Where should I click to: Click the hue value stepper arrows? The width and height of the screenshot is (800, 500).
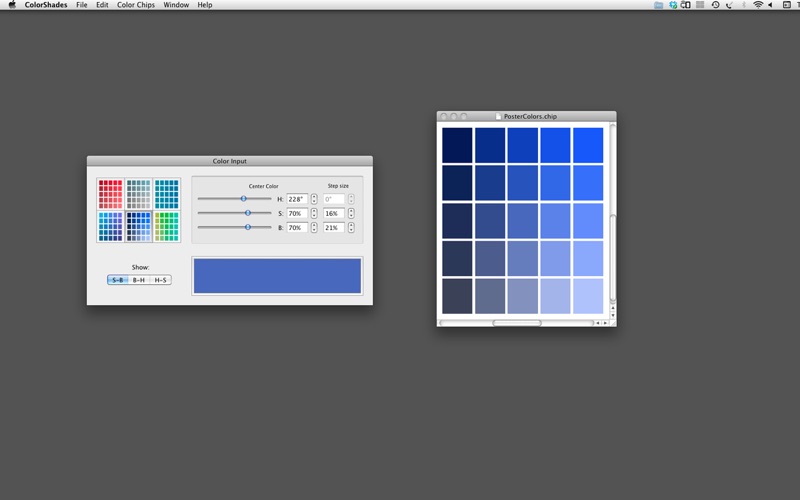click(314, 199)
